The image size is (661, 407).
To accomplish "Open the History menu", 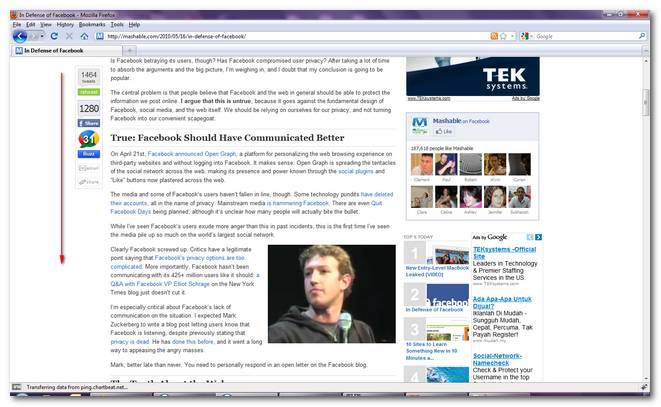I will coord(65,25).
